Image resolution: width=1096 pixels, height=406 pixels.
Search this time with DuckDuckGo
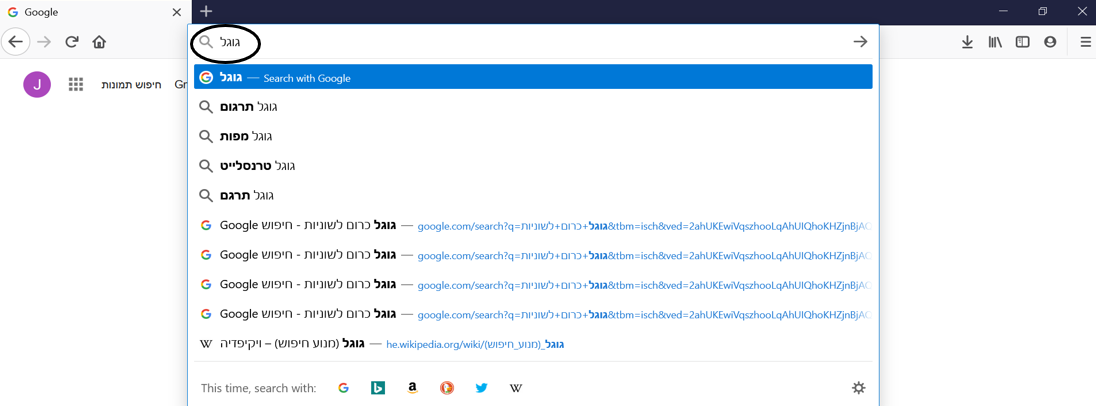click(x=447, y=388)
